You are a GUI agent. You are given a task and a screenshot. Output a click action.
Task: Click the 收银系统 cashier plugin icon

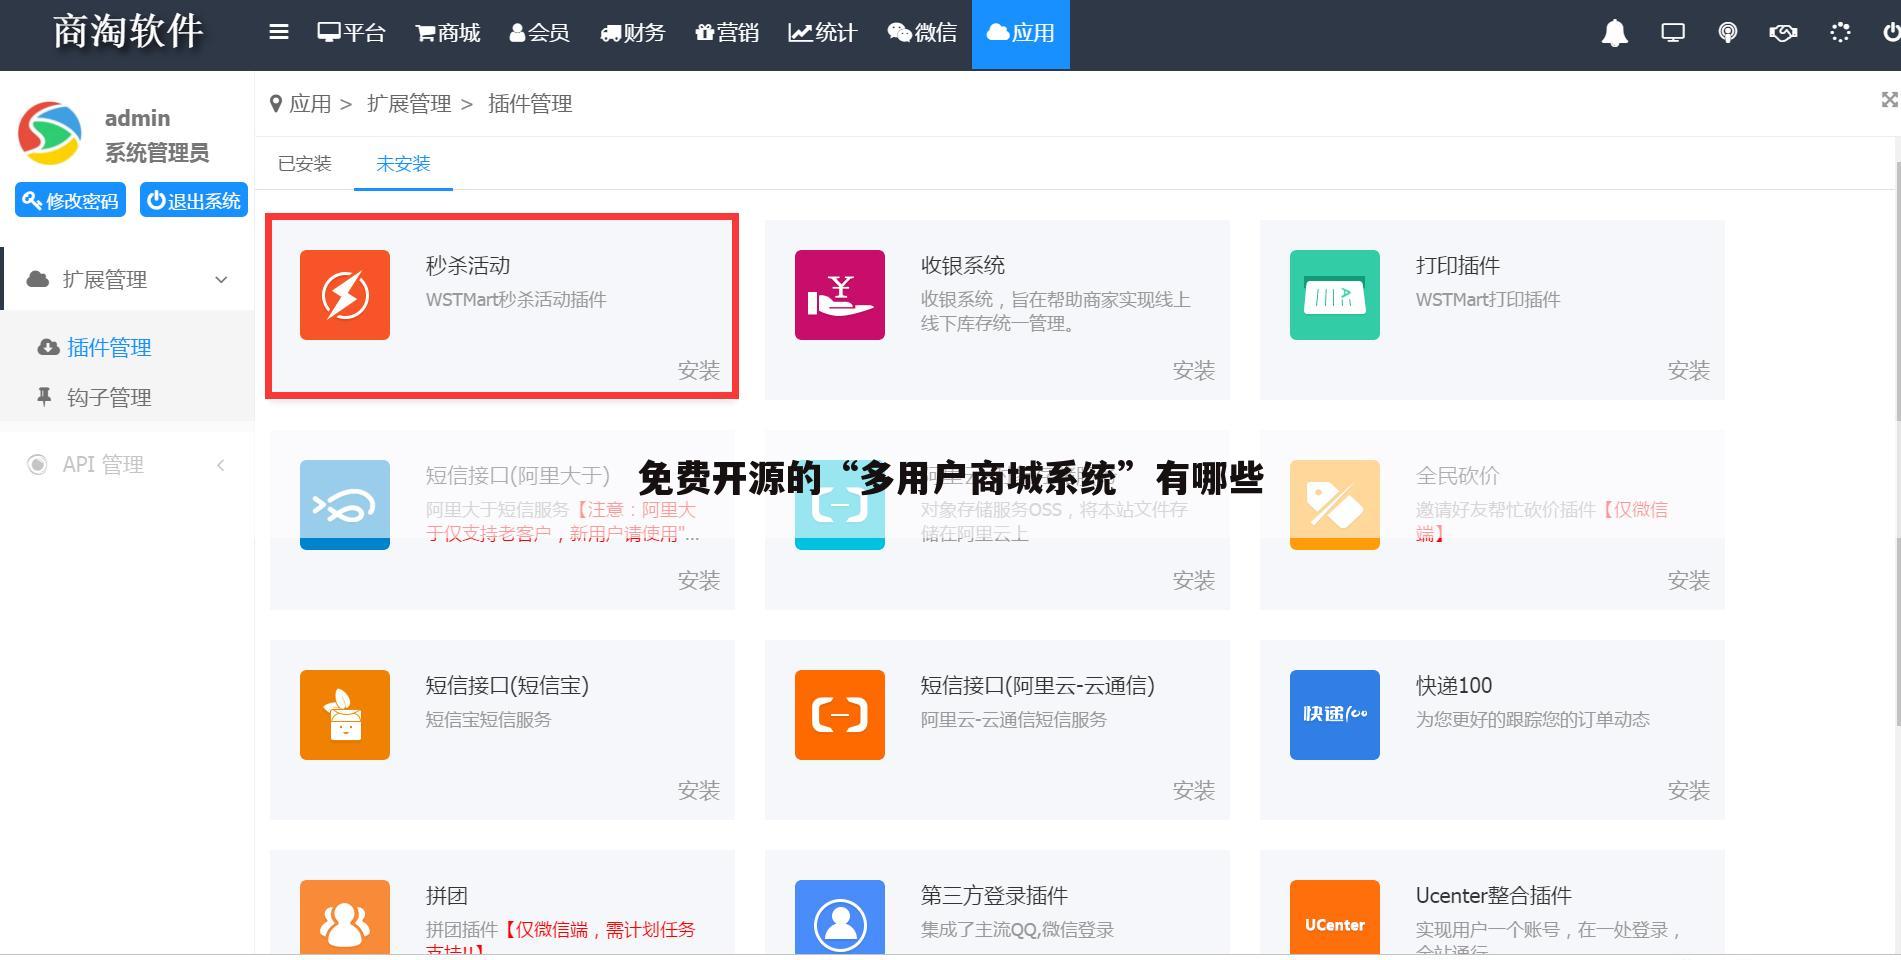pos(839,295)
